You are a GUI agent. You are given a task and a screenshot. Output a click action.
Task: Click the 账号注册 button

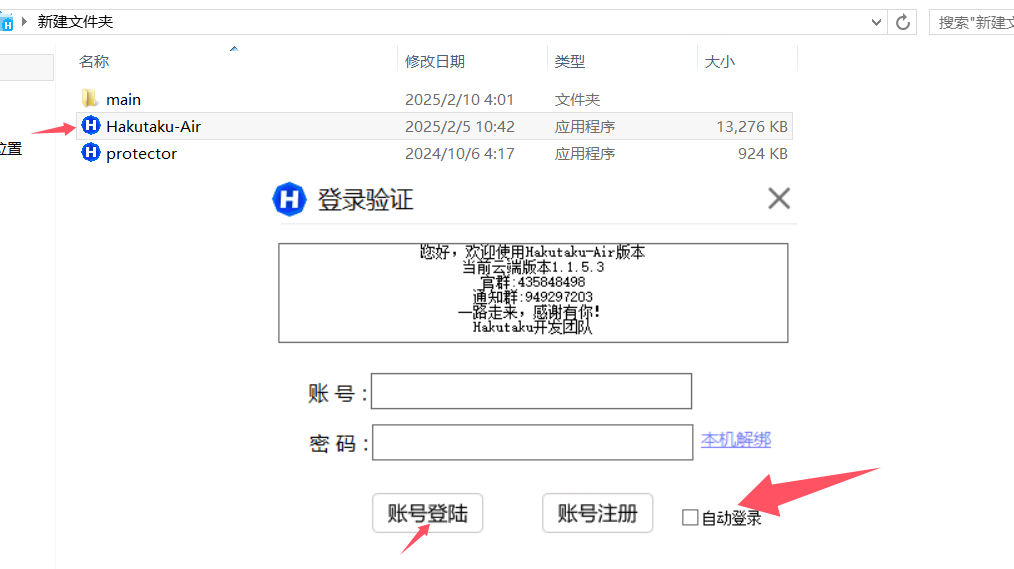click(x=598, y=513)
